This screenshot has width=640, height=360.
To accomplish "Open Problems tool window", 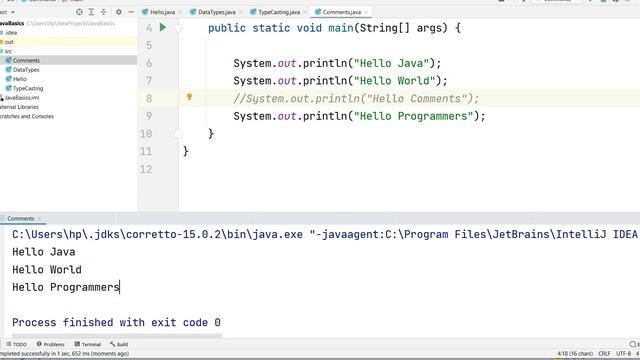I will point(50,344).
